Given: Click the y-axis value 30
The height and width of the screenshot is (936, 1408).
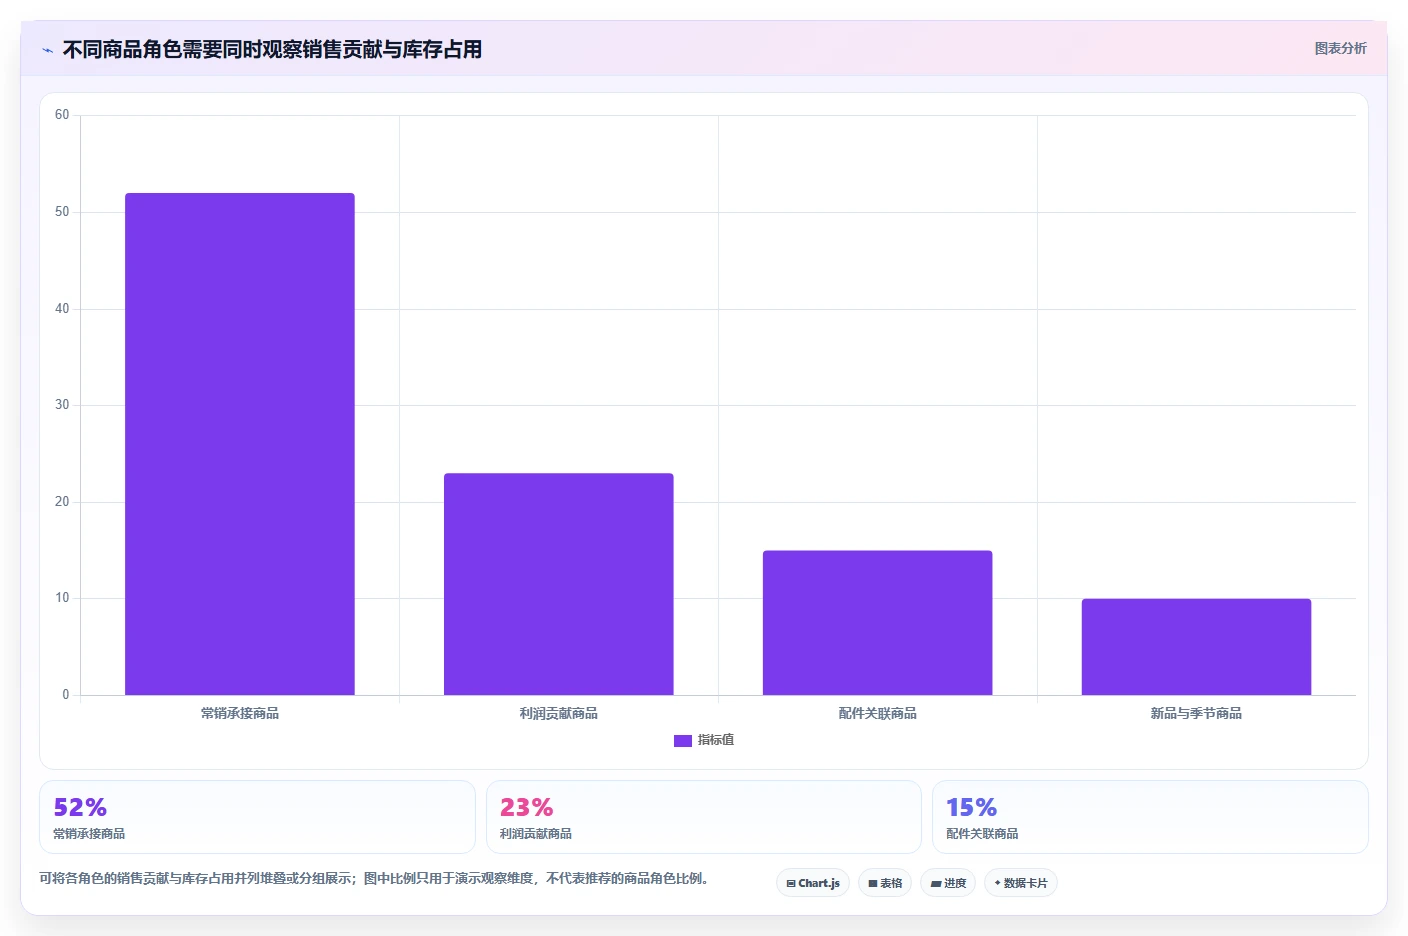Looking at the screenshot, I should (62, 405).
